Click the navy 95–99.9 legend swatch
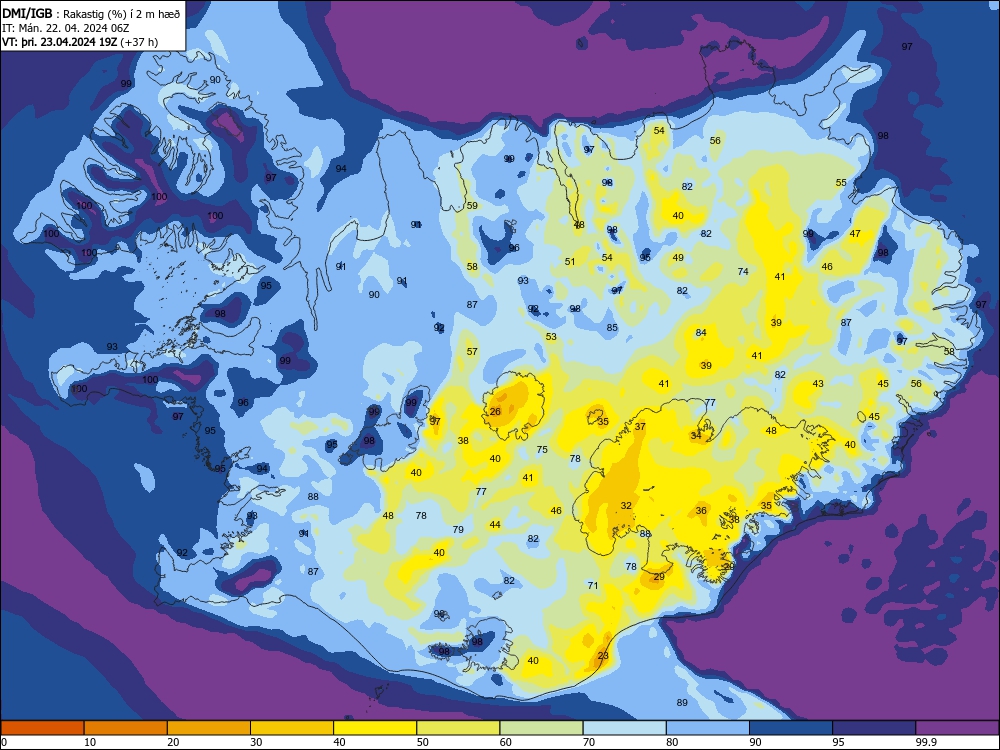Screen dimensions: 1000x750 [x=874, y=728]
